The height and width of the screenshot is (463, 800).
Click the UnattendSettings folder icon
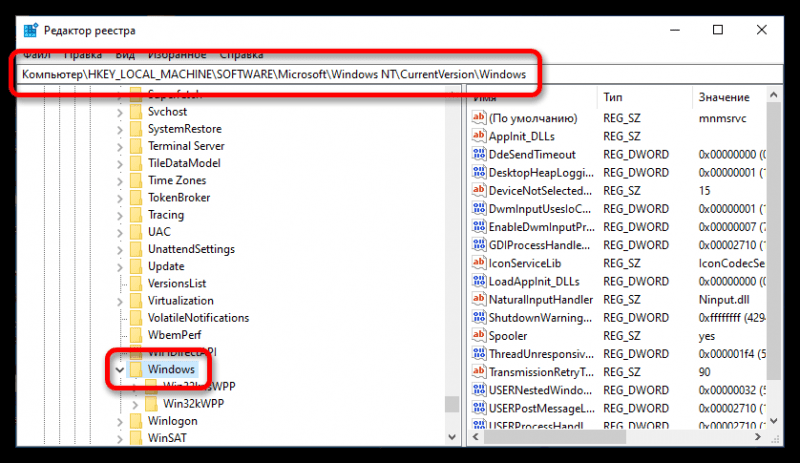136,249
